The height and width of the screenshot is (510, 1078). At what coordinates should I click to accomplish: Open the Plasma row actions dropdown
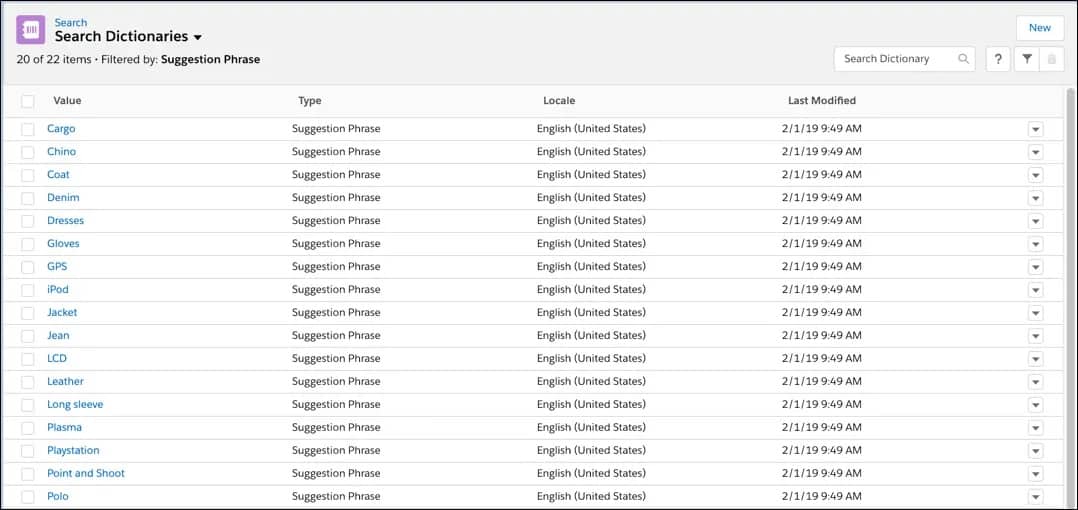coord(1035,428)
